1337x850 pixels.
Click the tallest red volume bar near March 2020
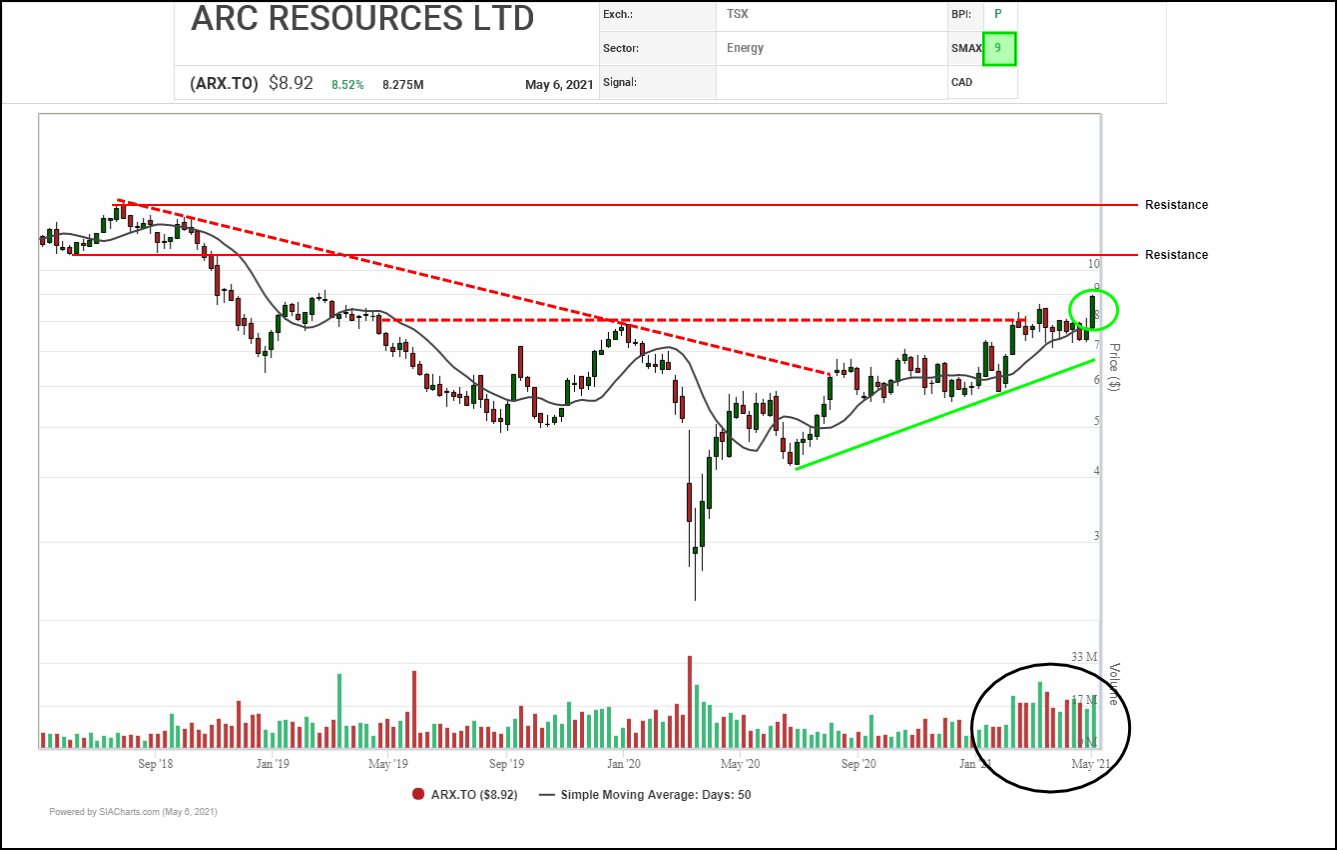(689, 701)
